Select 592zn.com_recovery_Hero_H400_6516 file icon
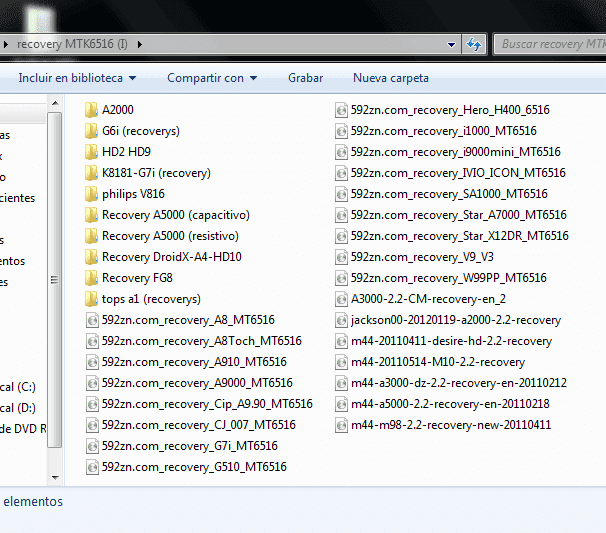Image resolution: width=606 pixels, height=533 pixels. point(341,110)
